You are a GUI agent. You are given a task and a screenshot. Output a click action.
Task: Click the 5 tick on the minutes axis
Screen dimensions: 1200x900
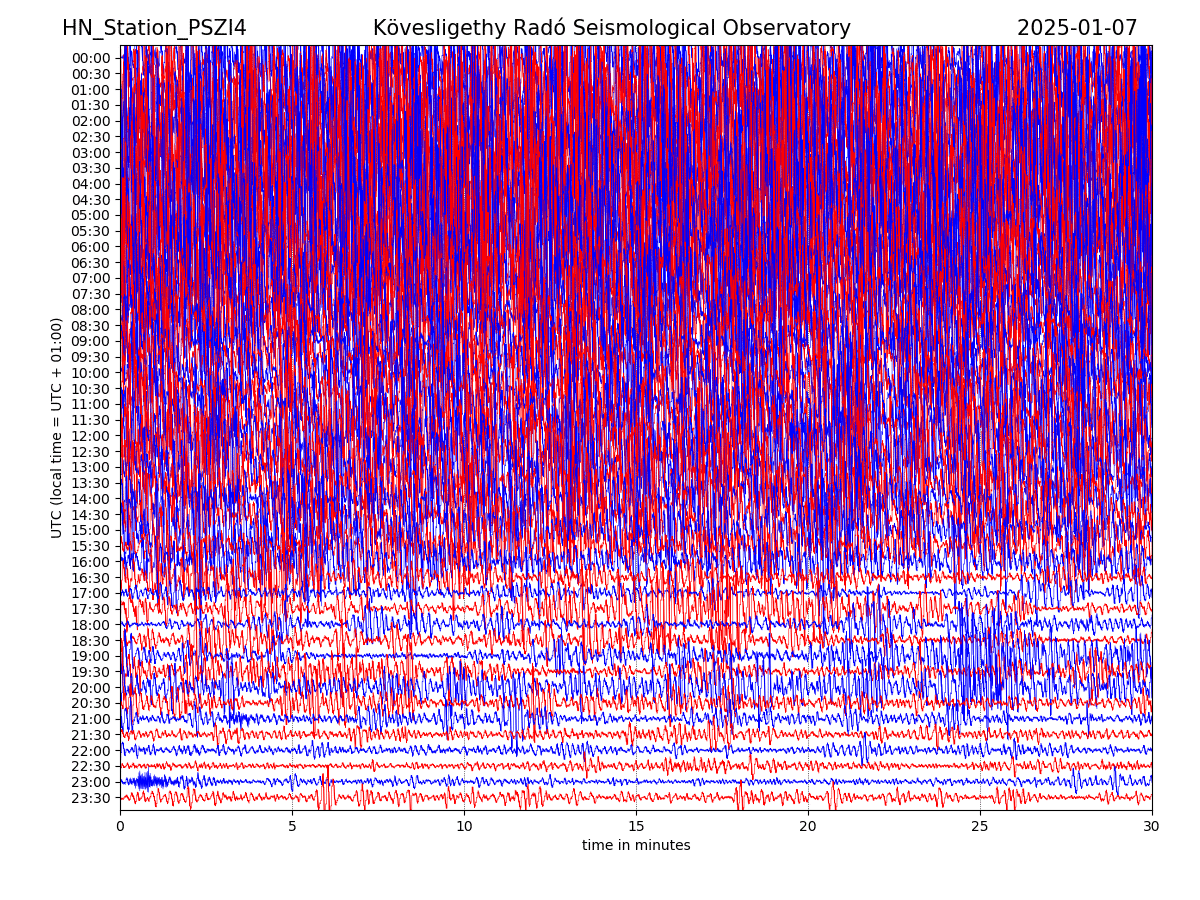292,826
